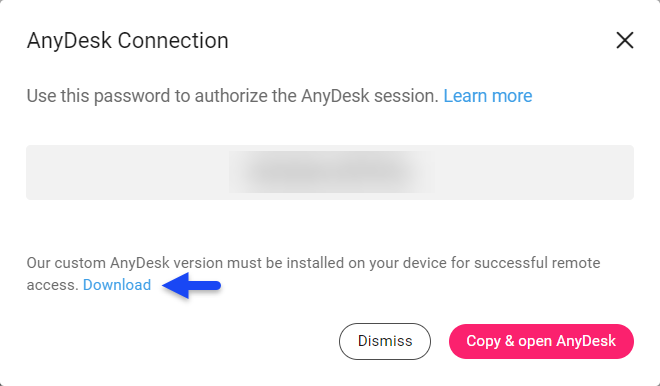Exit the dialog using the close cross
Viewport: 660px width, 386px height.
625,40
